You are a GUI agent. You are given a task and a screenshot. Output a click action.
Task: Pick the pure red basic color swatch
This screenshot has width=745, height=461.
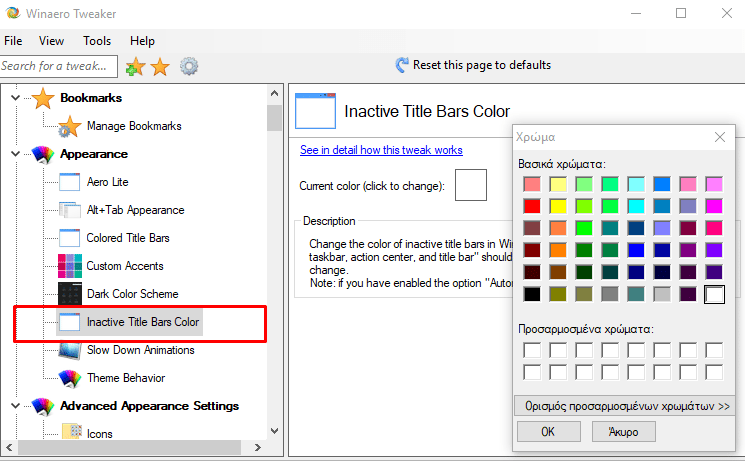(x=532, y=206)
